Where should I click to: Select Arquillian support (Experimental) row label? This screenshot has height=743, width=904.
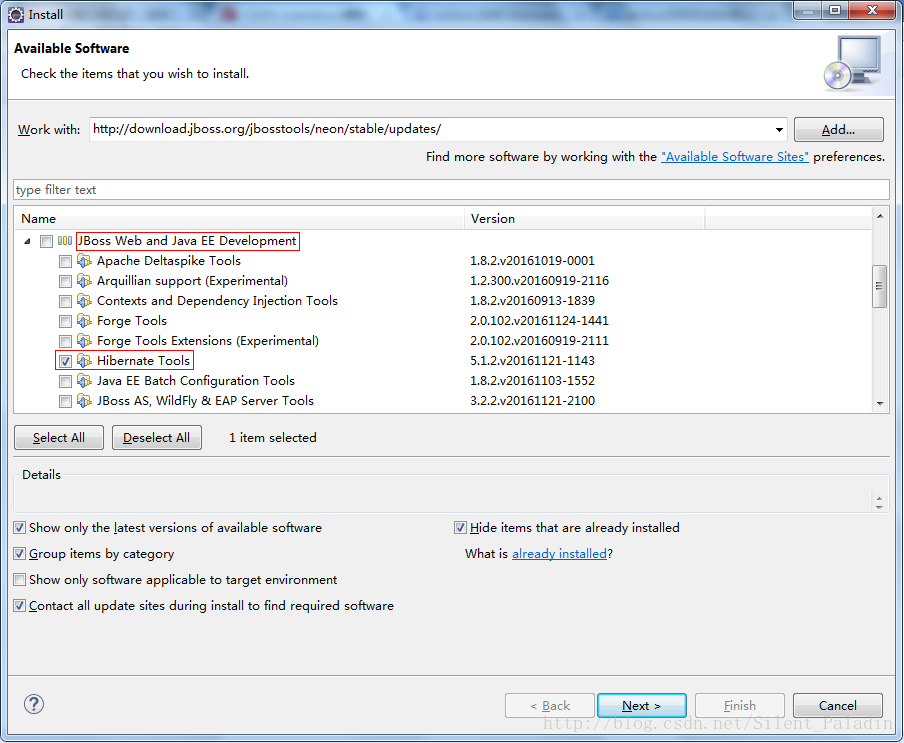(x=192, y=281)
